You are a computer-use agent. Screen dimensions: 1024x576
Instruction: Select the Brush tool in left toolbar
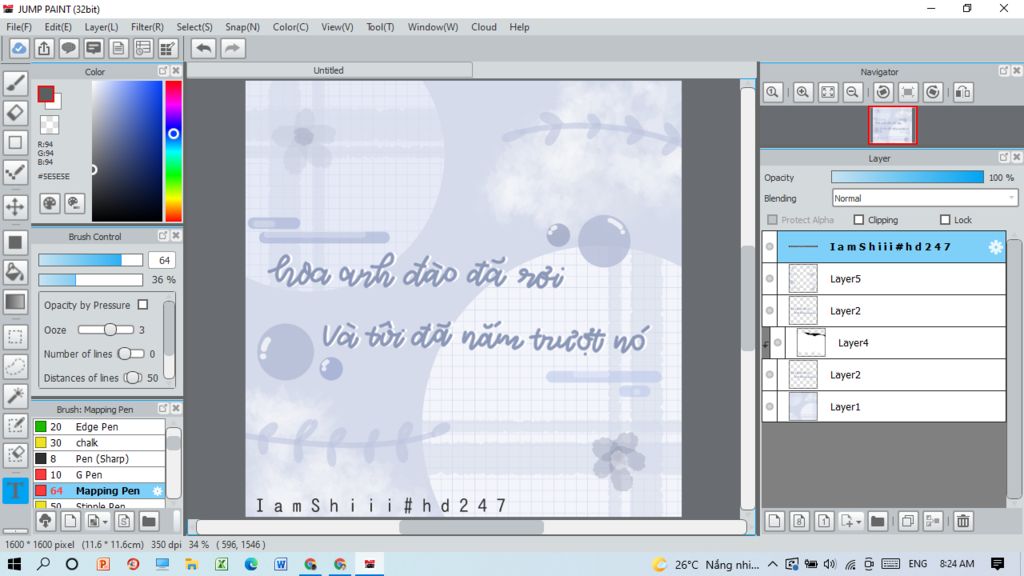15,83
